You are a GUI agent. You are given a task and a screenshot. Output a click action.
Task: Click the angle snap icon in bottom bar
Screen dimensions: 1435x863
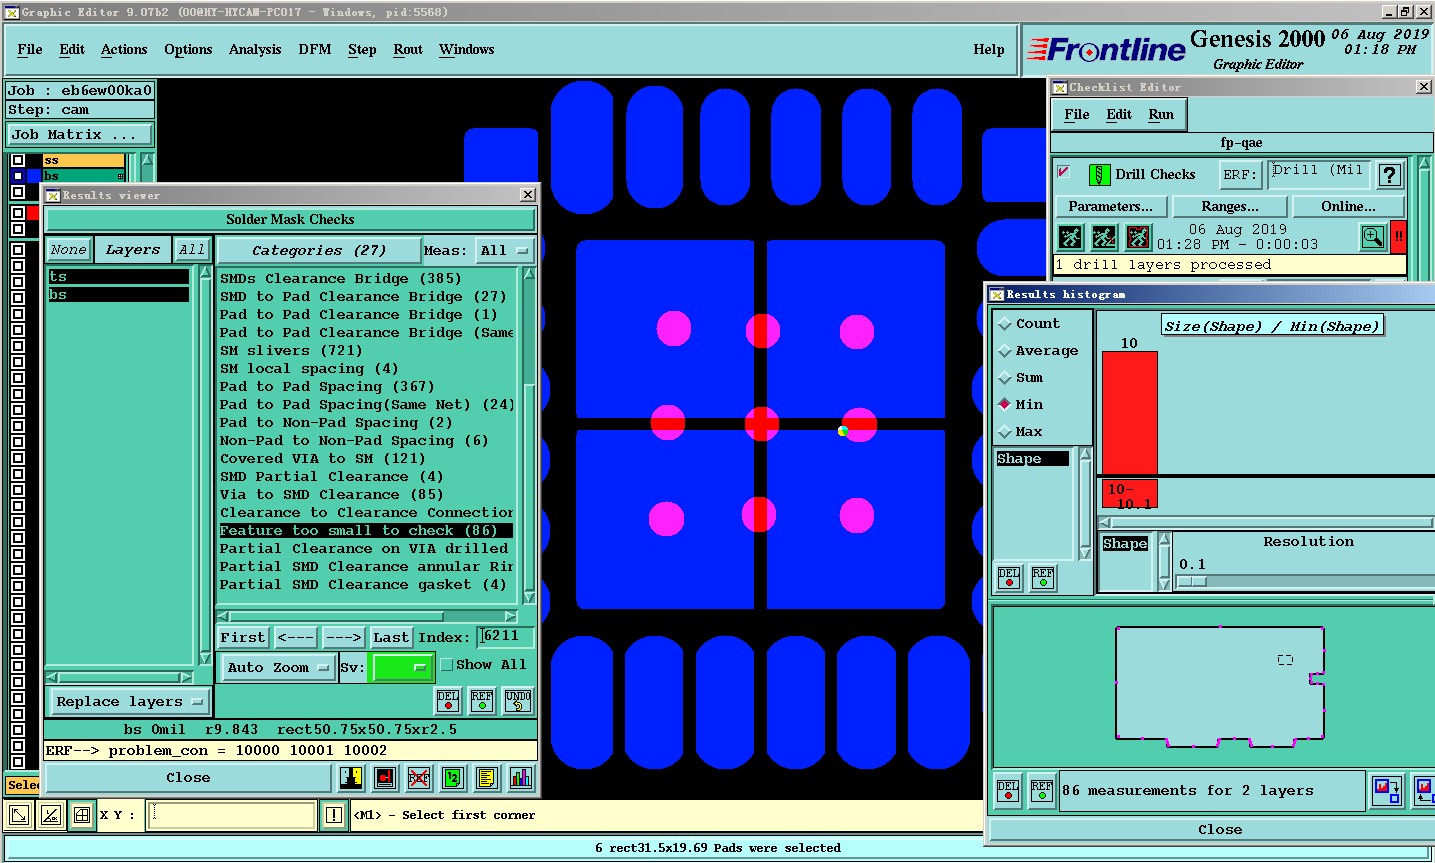point(51,815)
